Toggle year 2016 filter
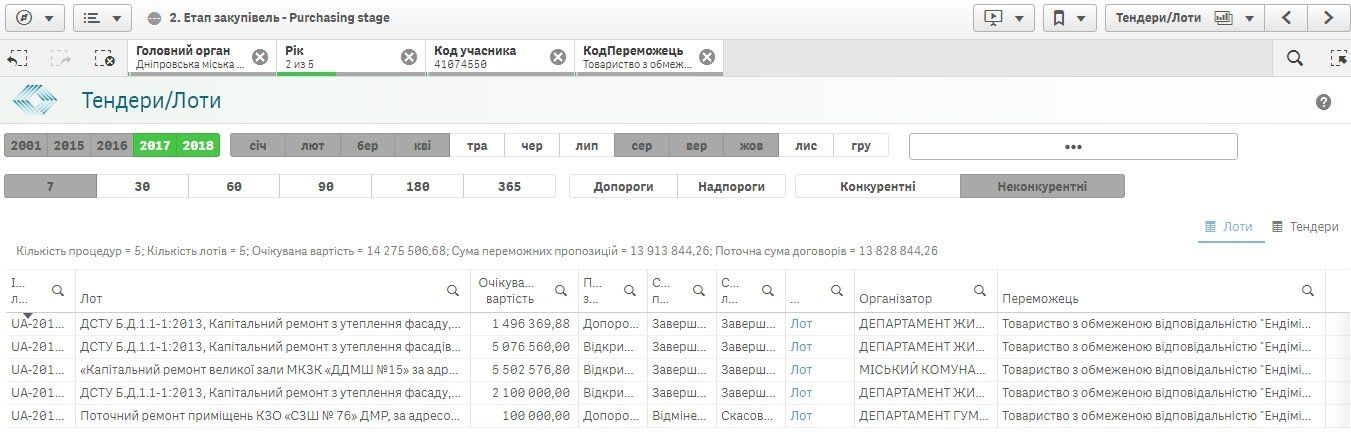The height and width of the screenshot is (446, 1351). coord(112,146)
